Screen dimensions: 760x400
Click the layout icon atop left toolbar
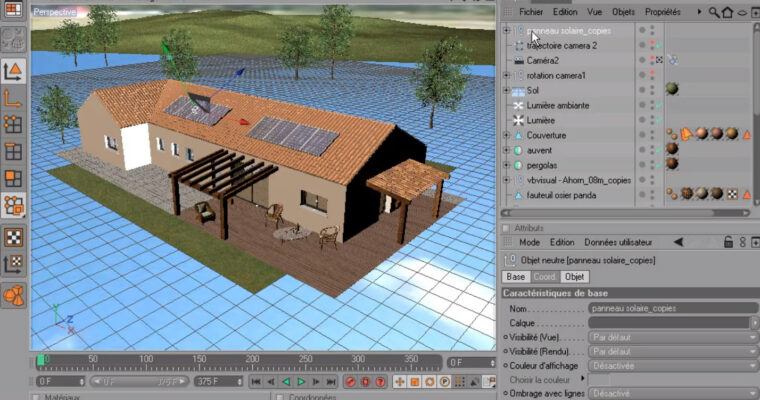click(x=13, y=8)
